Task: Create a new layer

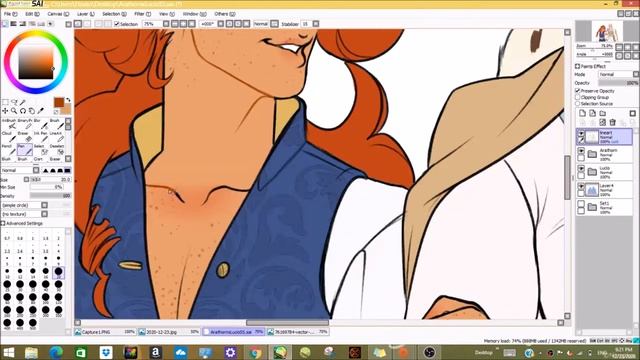Action: (x=582, y=113)
